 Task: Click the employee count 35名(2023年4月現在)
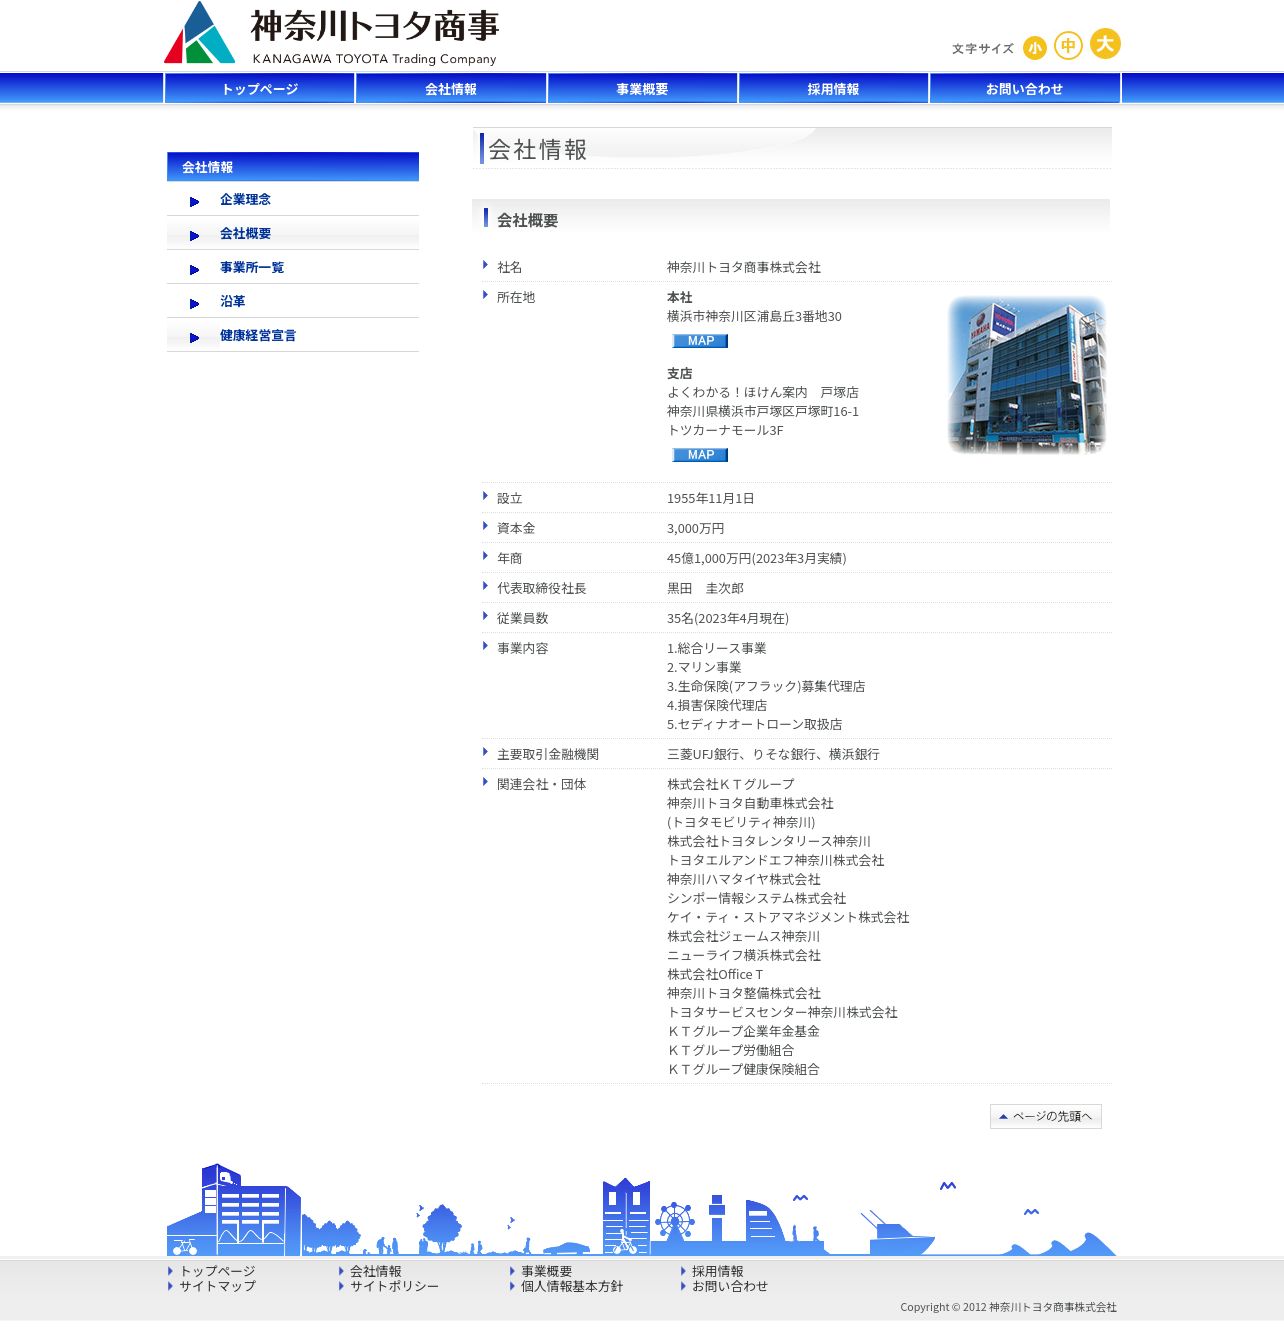[728, 619]
